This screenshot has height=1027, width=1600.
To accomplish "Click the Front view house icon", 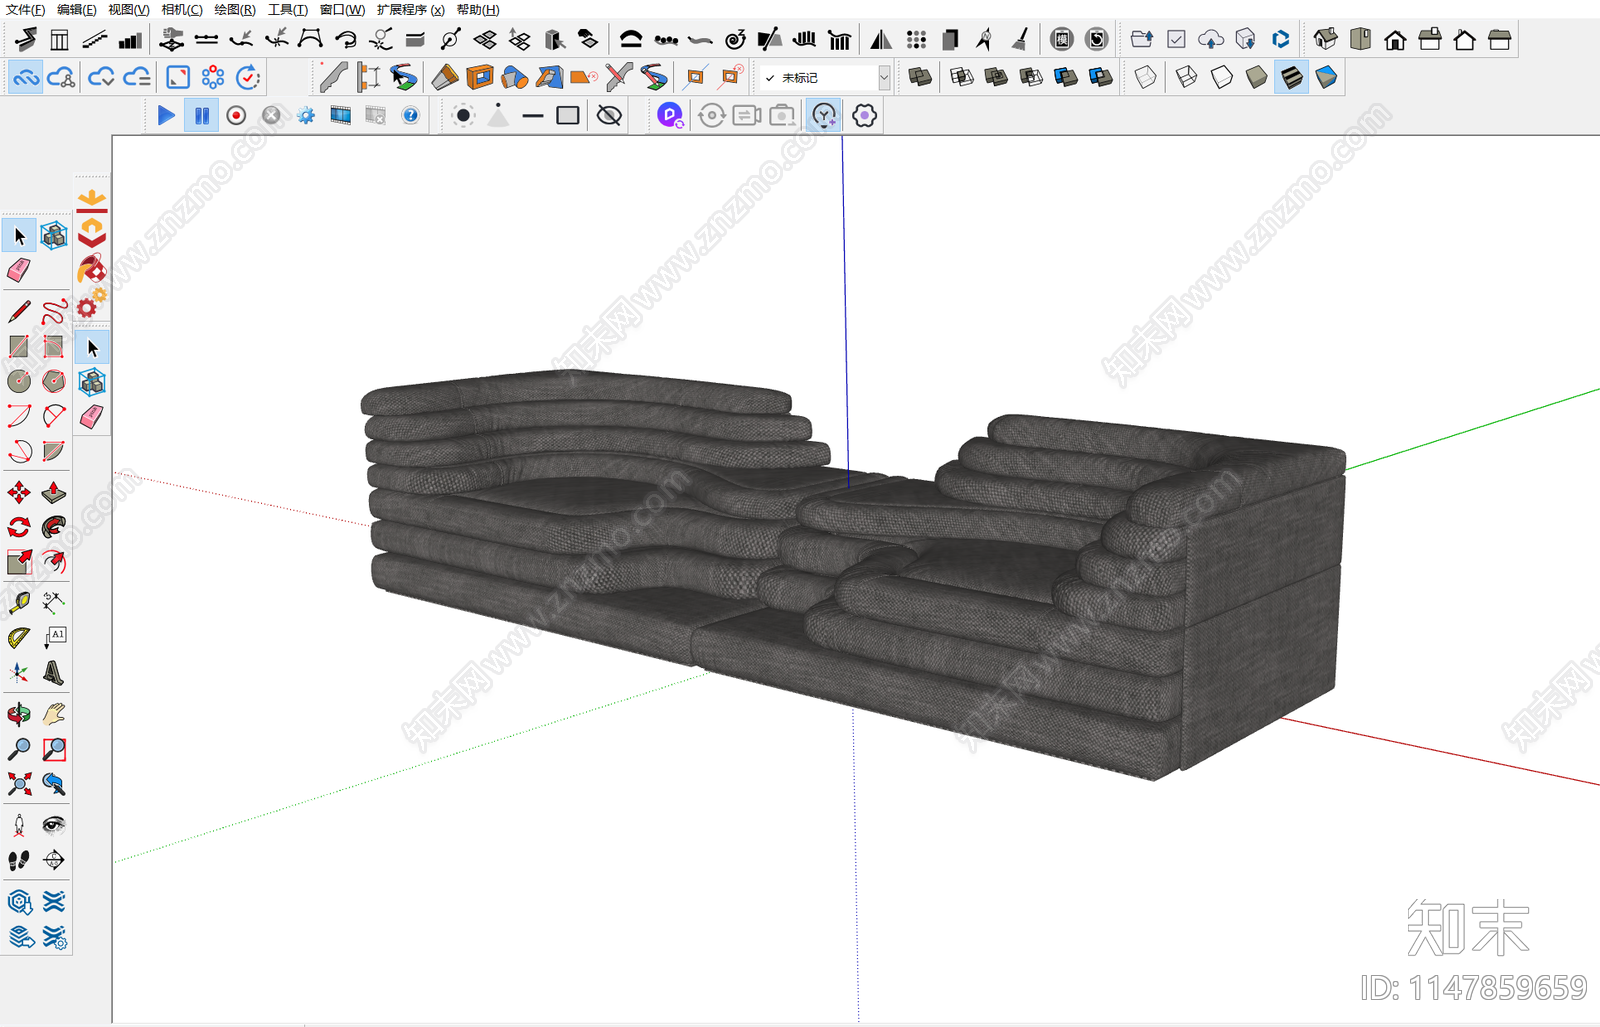I will click(x=1396, y=40).
